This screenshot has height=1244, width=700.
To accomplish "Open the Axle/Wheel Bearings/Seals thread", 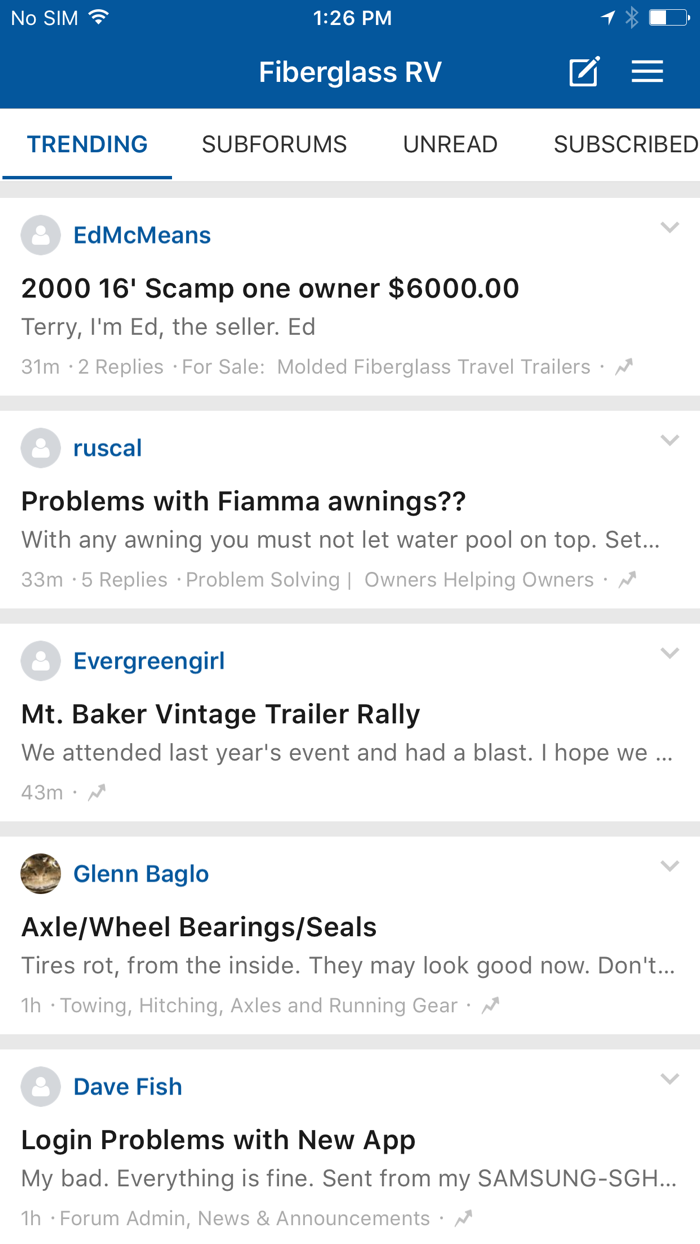I will coord(198,927).
